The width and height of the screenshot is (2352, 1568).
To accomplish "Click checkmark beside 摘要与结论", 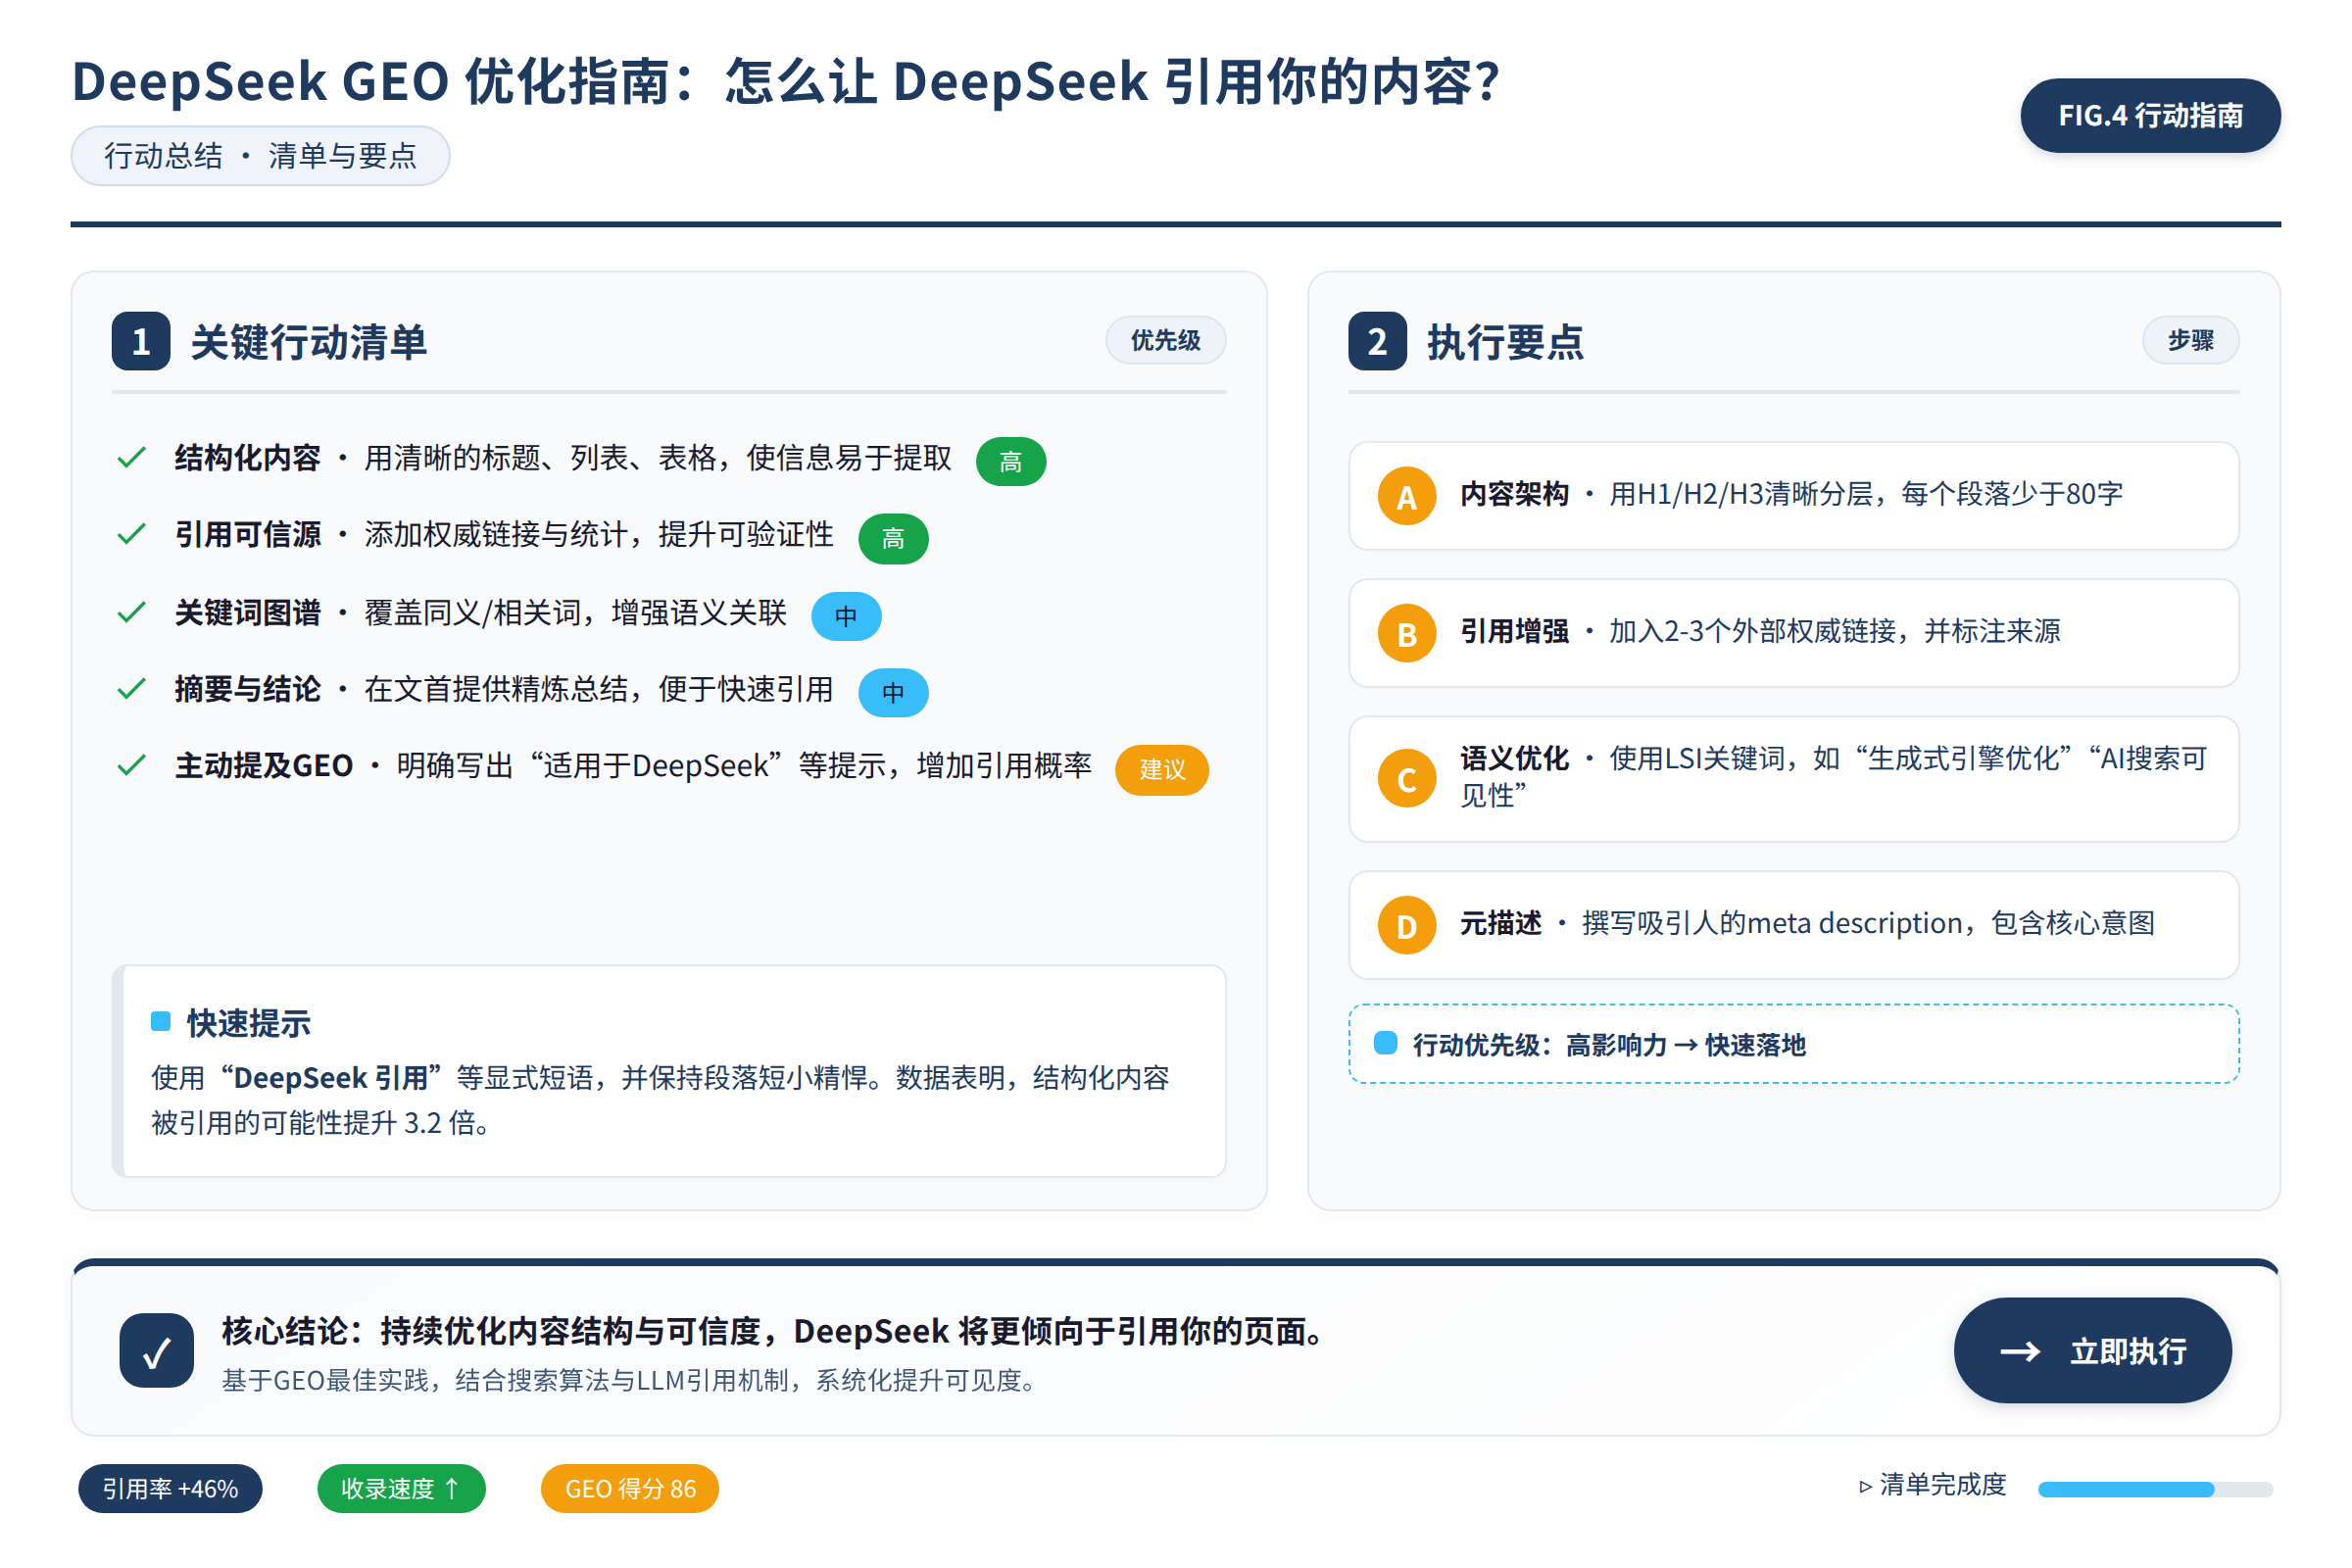I will click(x=132, y=689).
